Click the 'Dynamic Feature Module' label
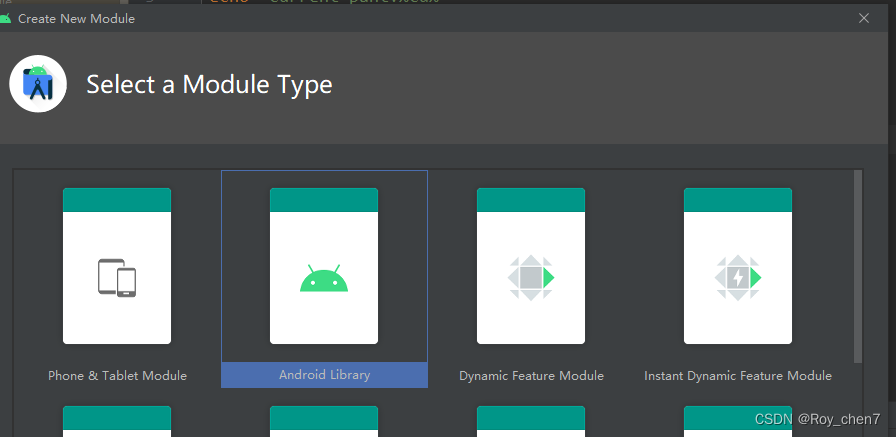896x437 pixels. tap(531, 376)
